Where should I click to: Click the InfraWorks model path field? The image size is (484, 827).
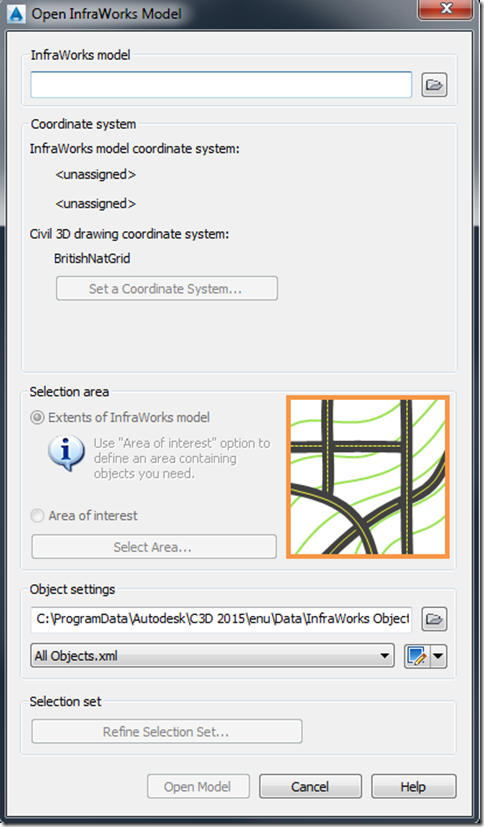(221, 85)
